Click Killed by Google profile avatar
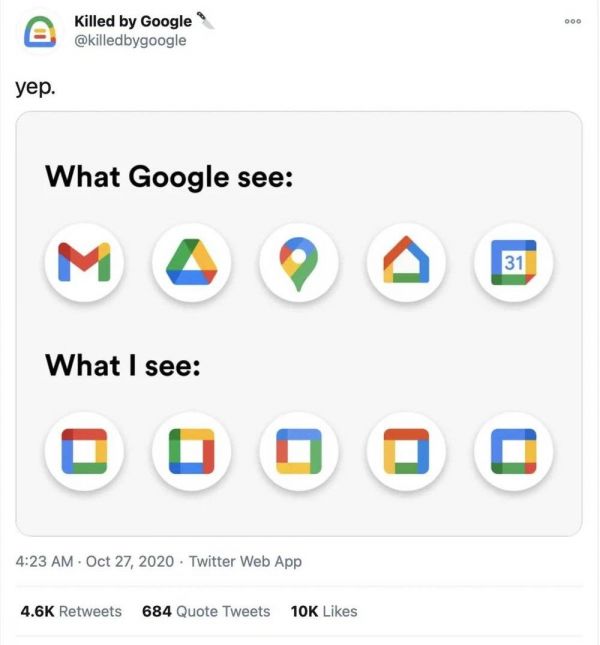 click(x=40, y=31)
